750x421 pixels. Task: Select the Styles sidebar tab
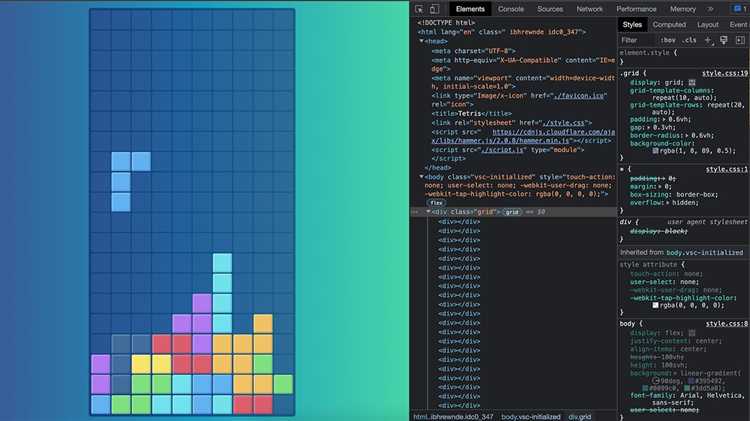632,24
